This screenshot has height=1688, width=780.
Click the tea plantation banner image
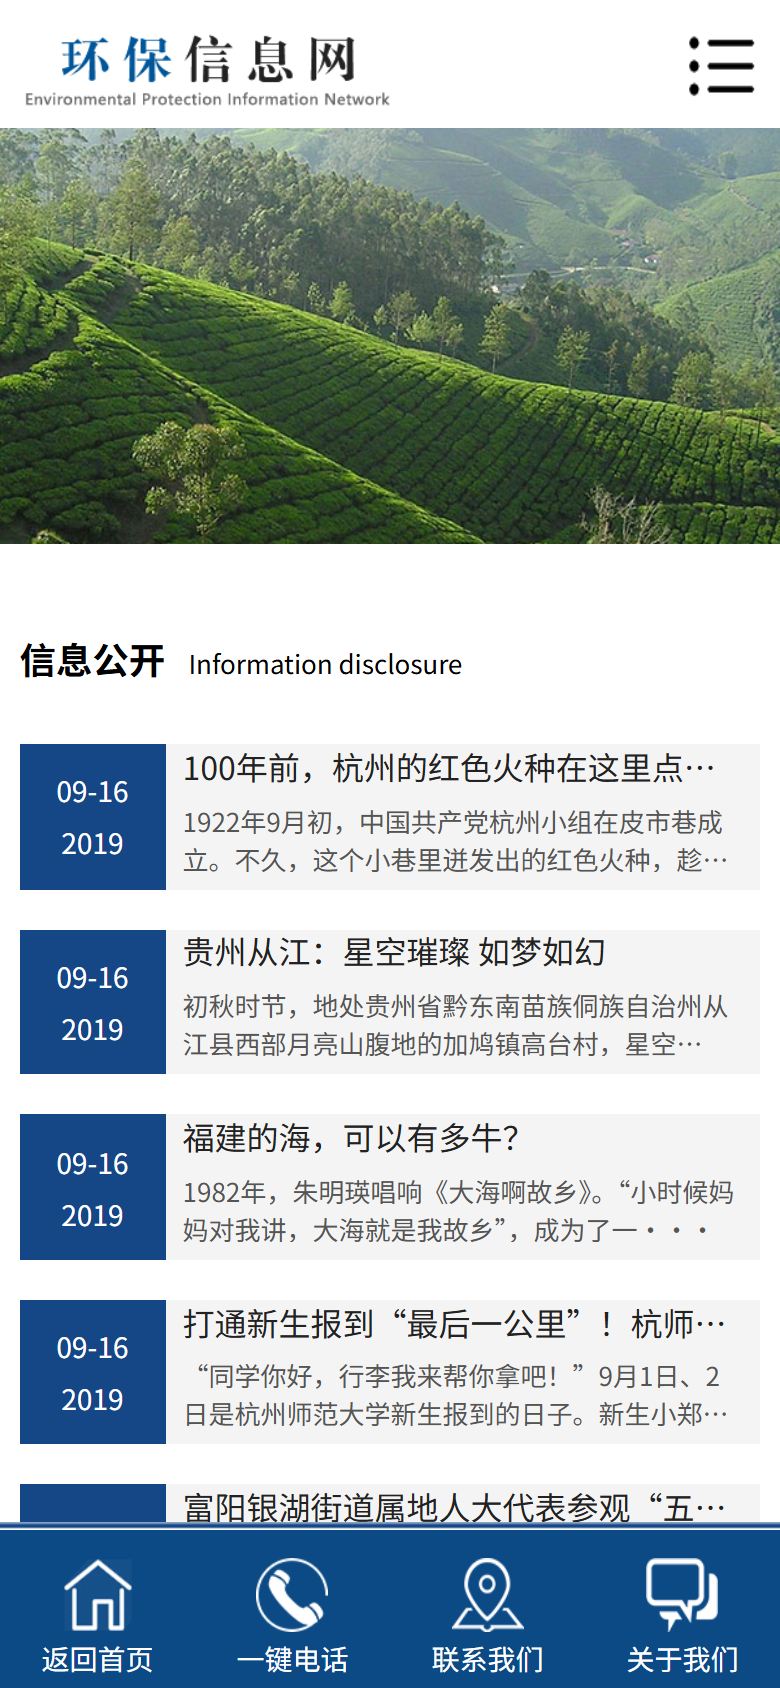(x=390, y=336)
